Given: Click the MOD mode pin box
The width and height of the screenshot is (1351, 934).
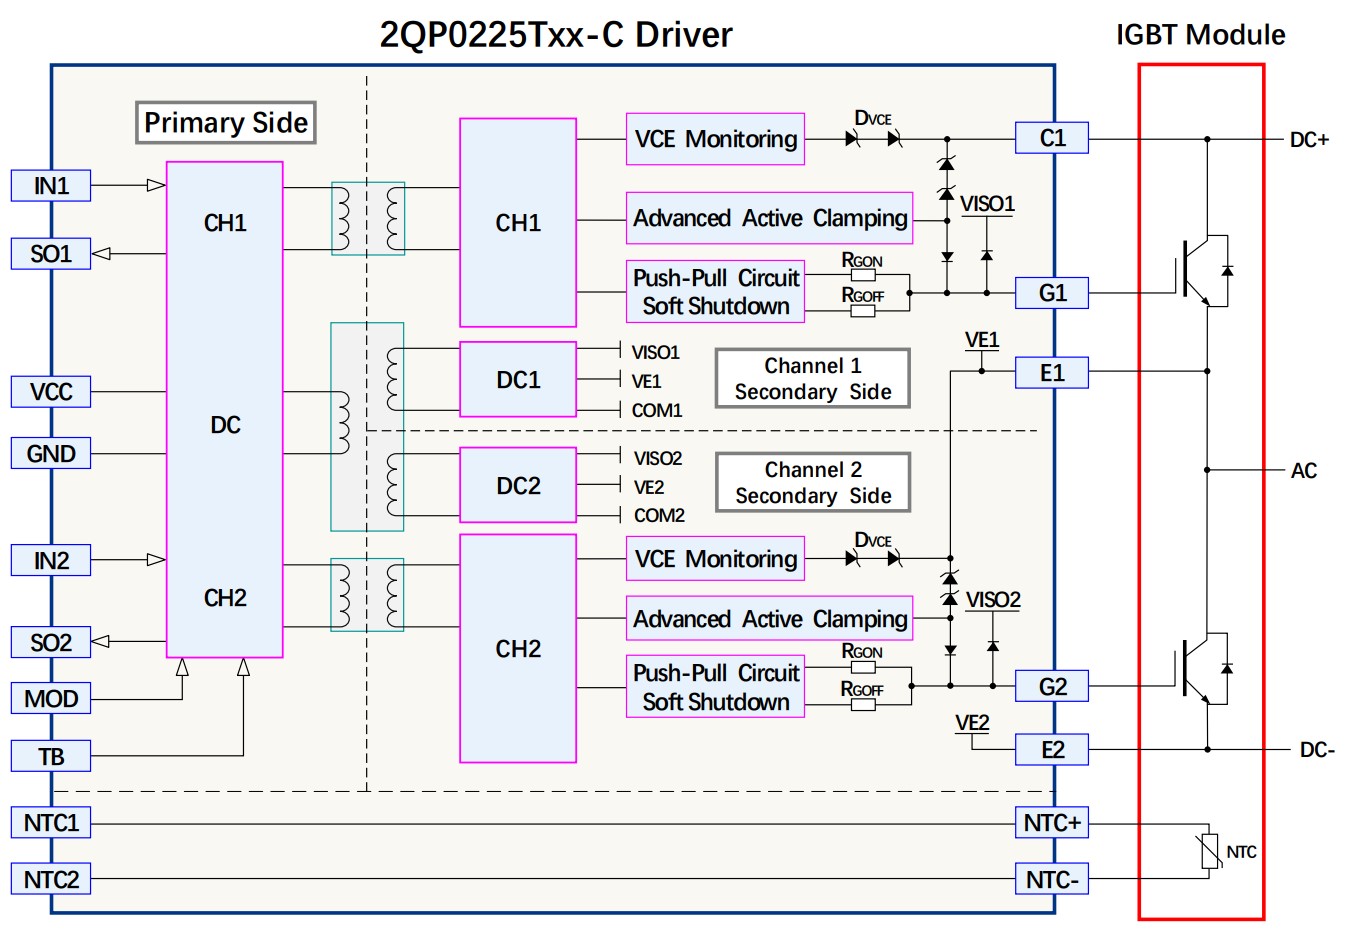Looking at the screenshot, I should tap(51, 699).
